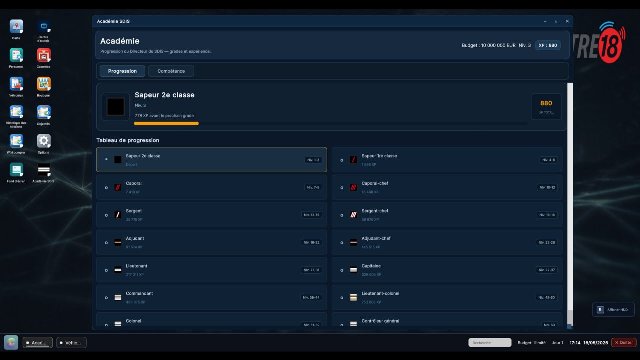Screen dimensions: 640x360
Task: Open the red Casernes desktop icon
Action: (44, 55)
